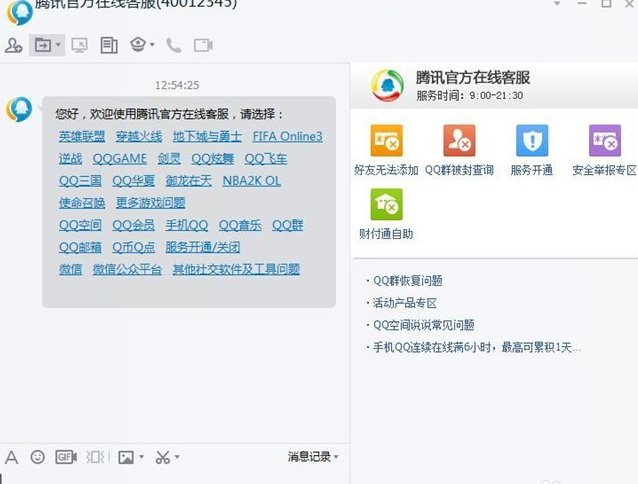Select the QQ群 link

pyautogui.click(x=288, y=225)
